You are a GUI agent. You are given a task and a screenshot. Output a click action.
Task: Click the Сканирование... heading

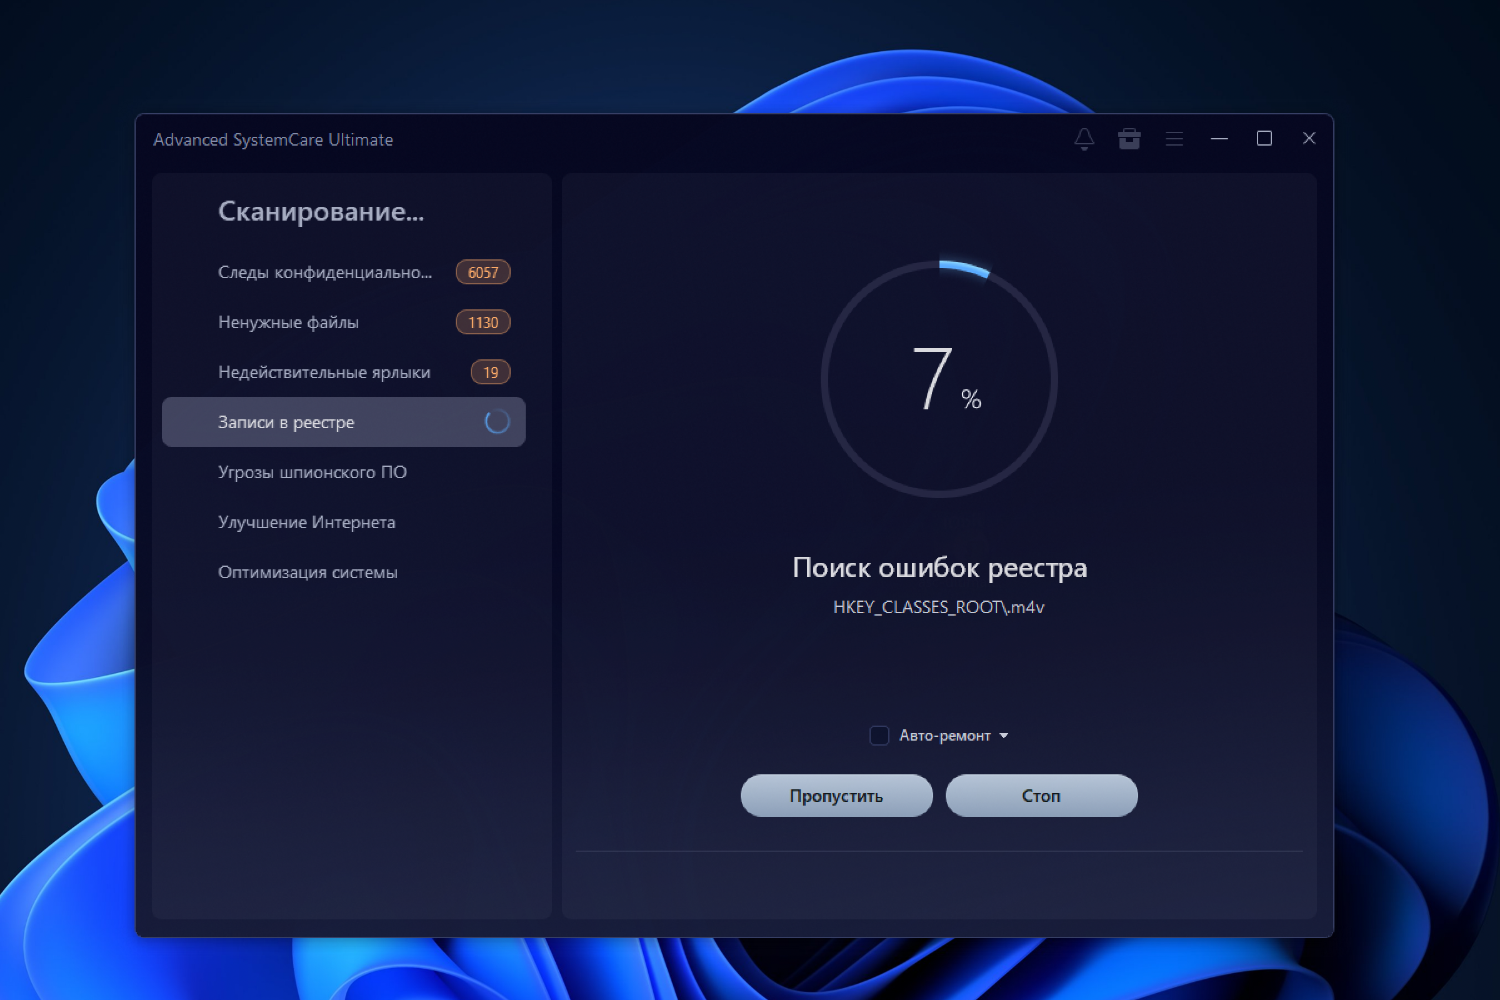321,212
